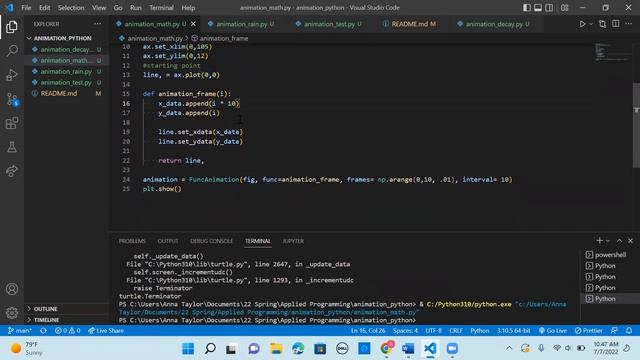Switch to the animation_rain.py tab
This screenshot has height=360, width=640.
coord(241,24)
